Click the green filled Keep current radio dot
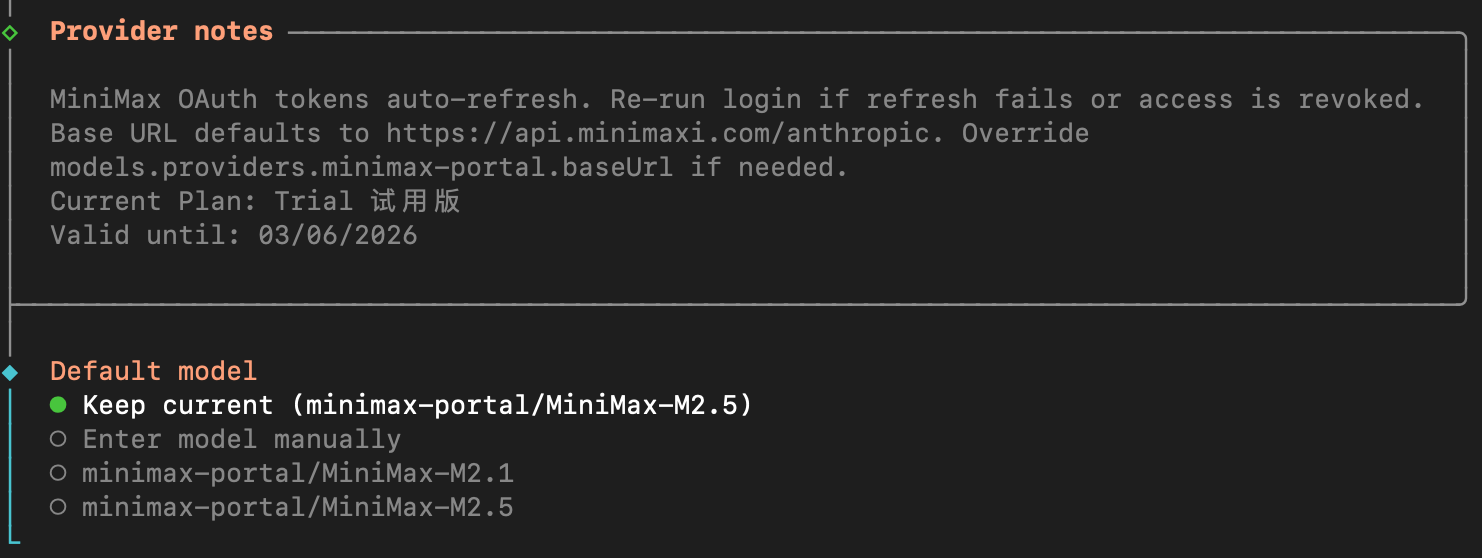The height and width of the screenshot is (558, 1482). [x=58, y=405]
